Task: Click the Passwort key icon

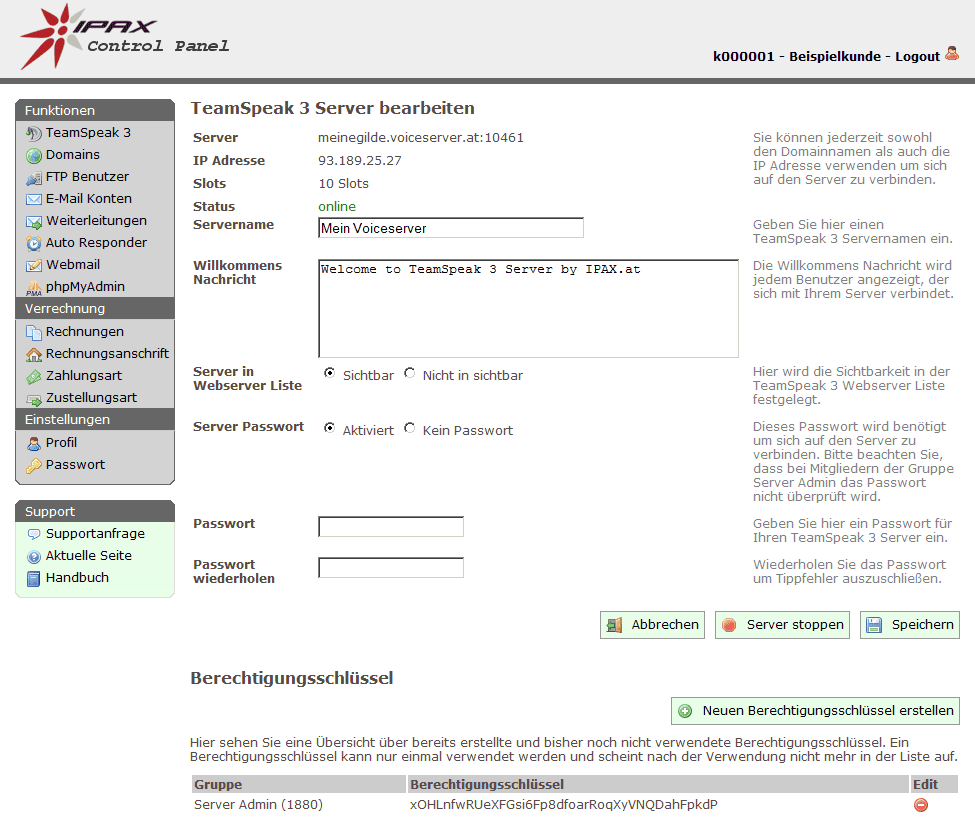Action: 34,465
